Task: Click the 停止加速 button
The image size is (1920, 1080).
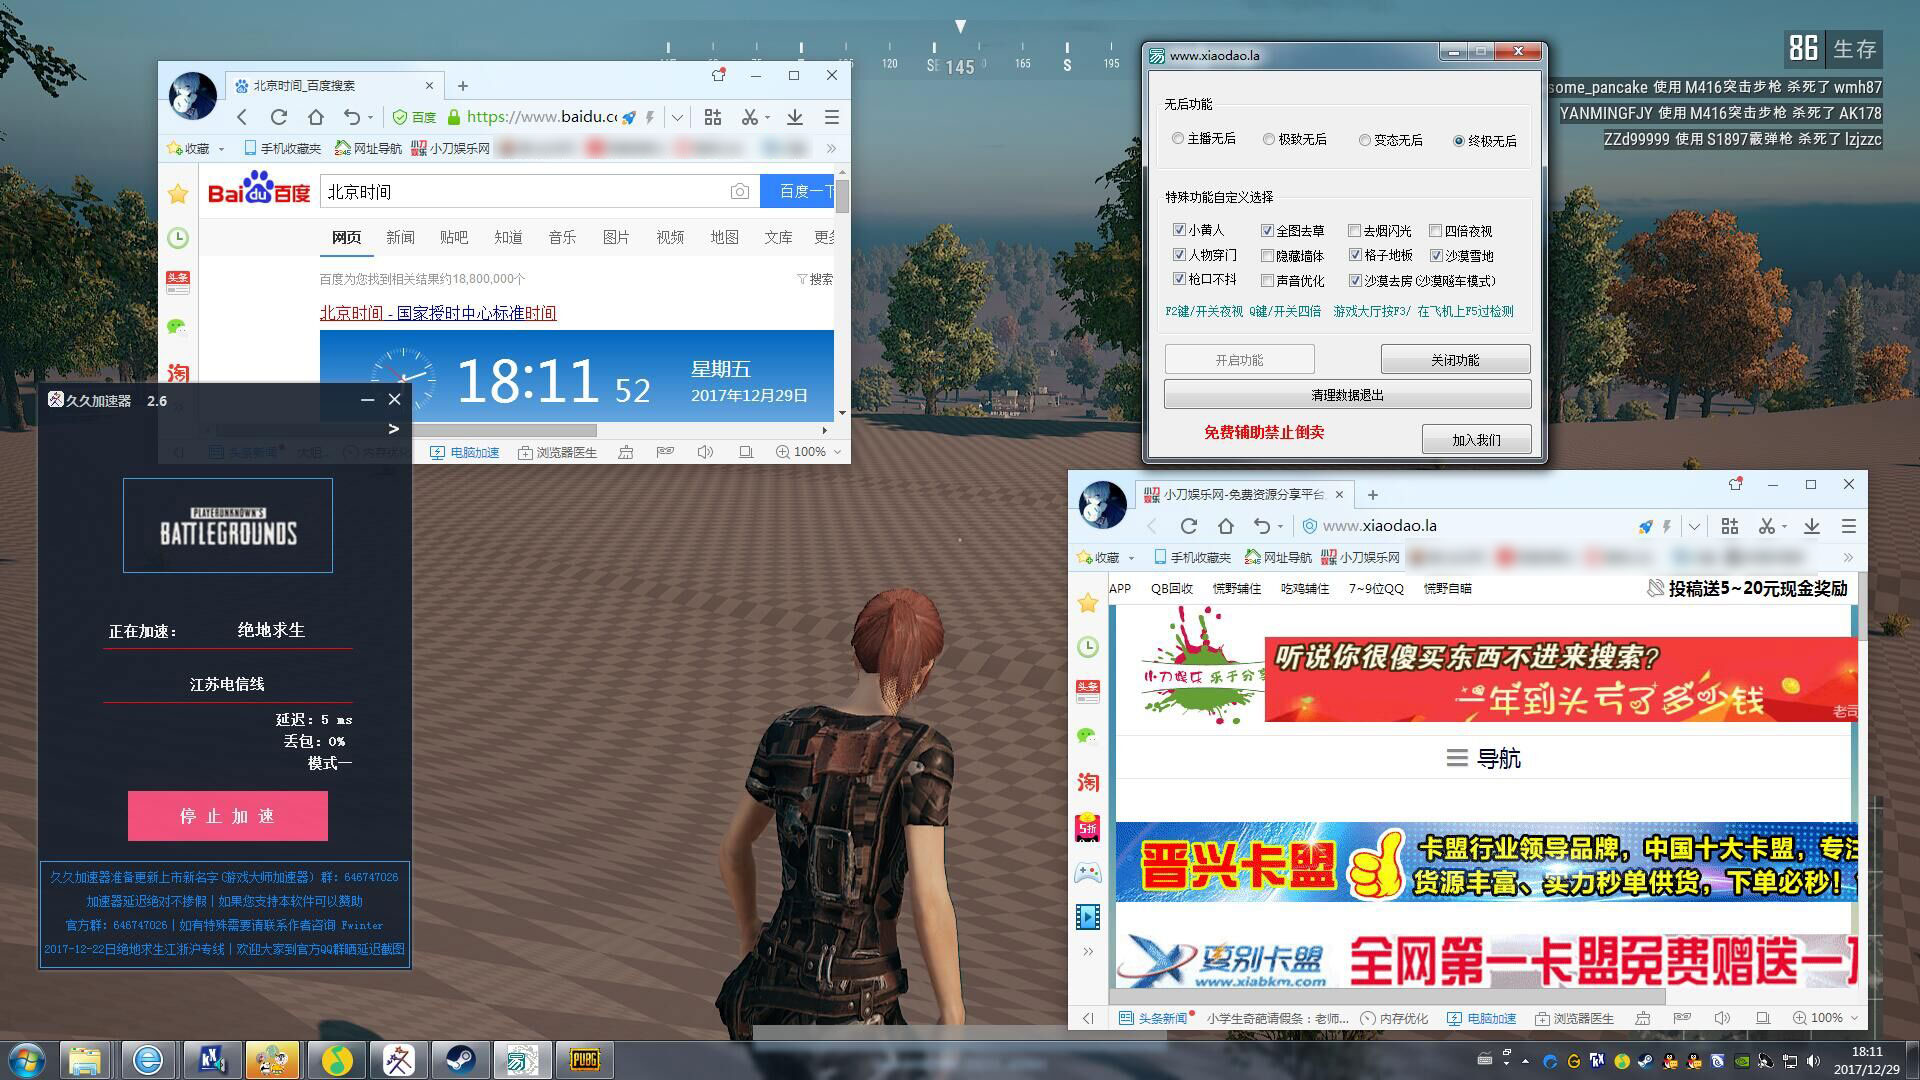Action: coord(228,816)
